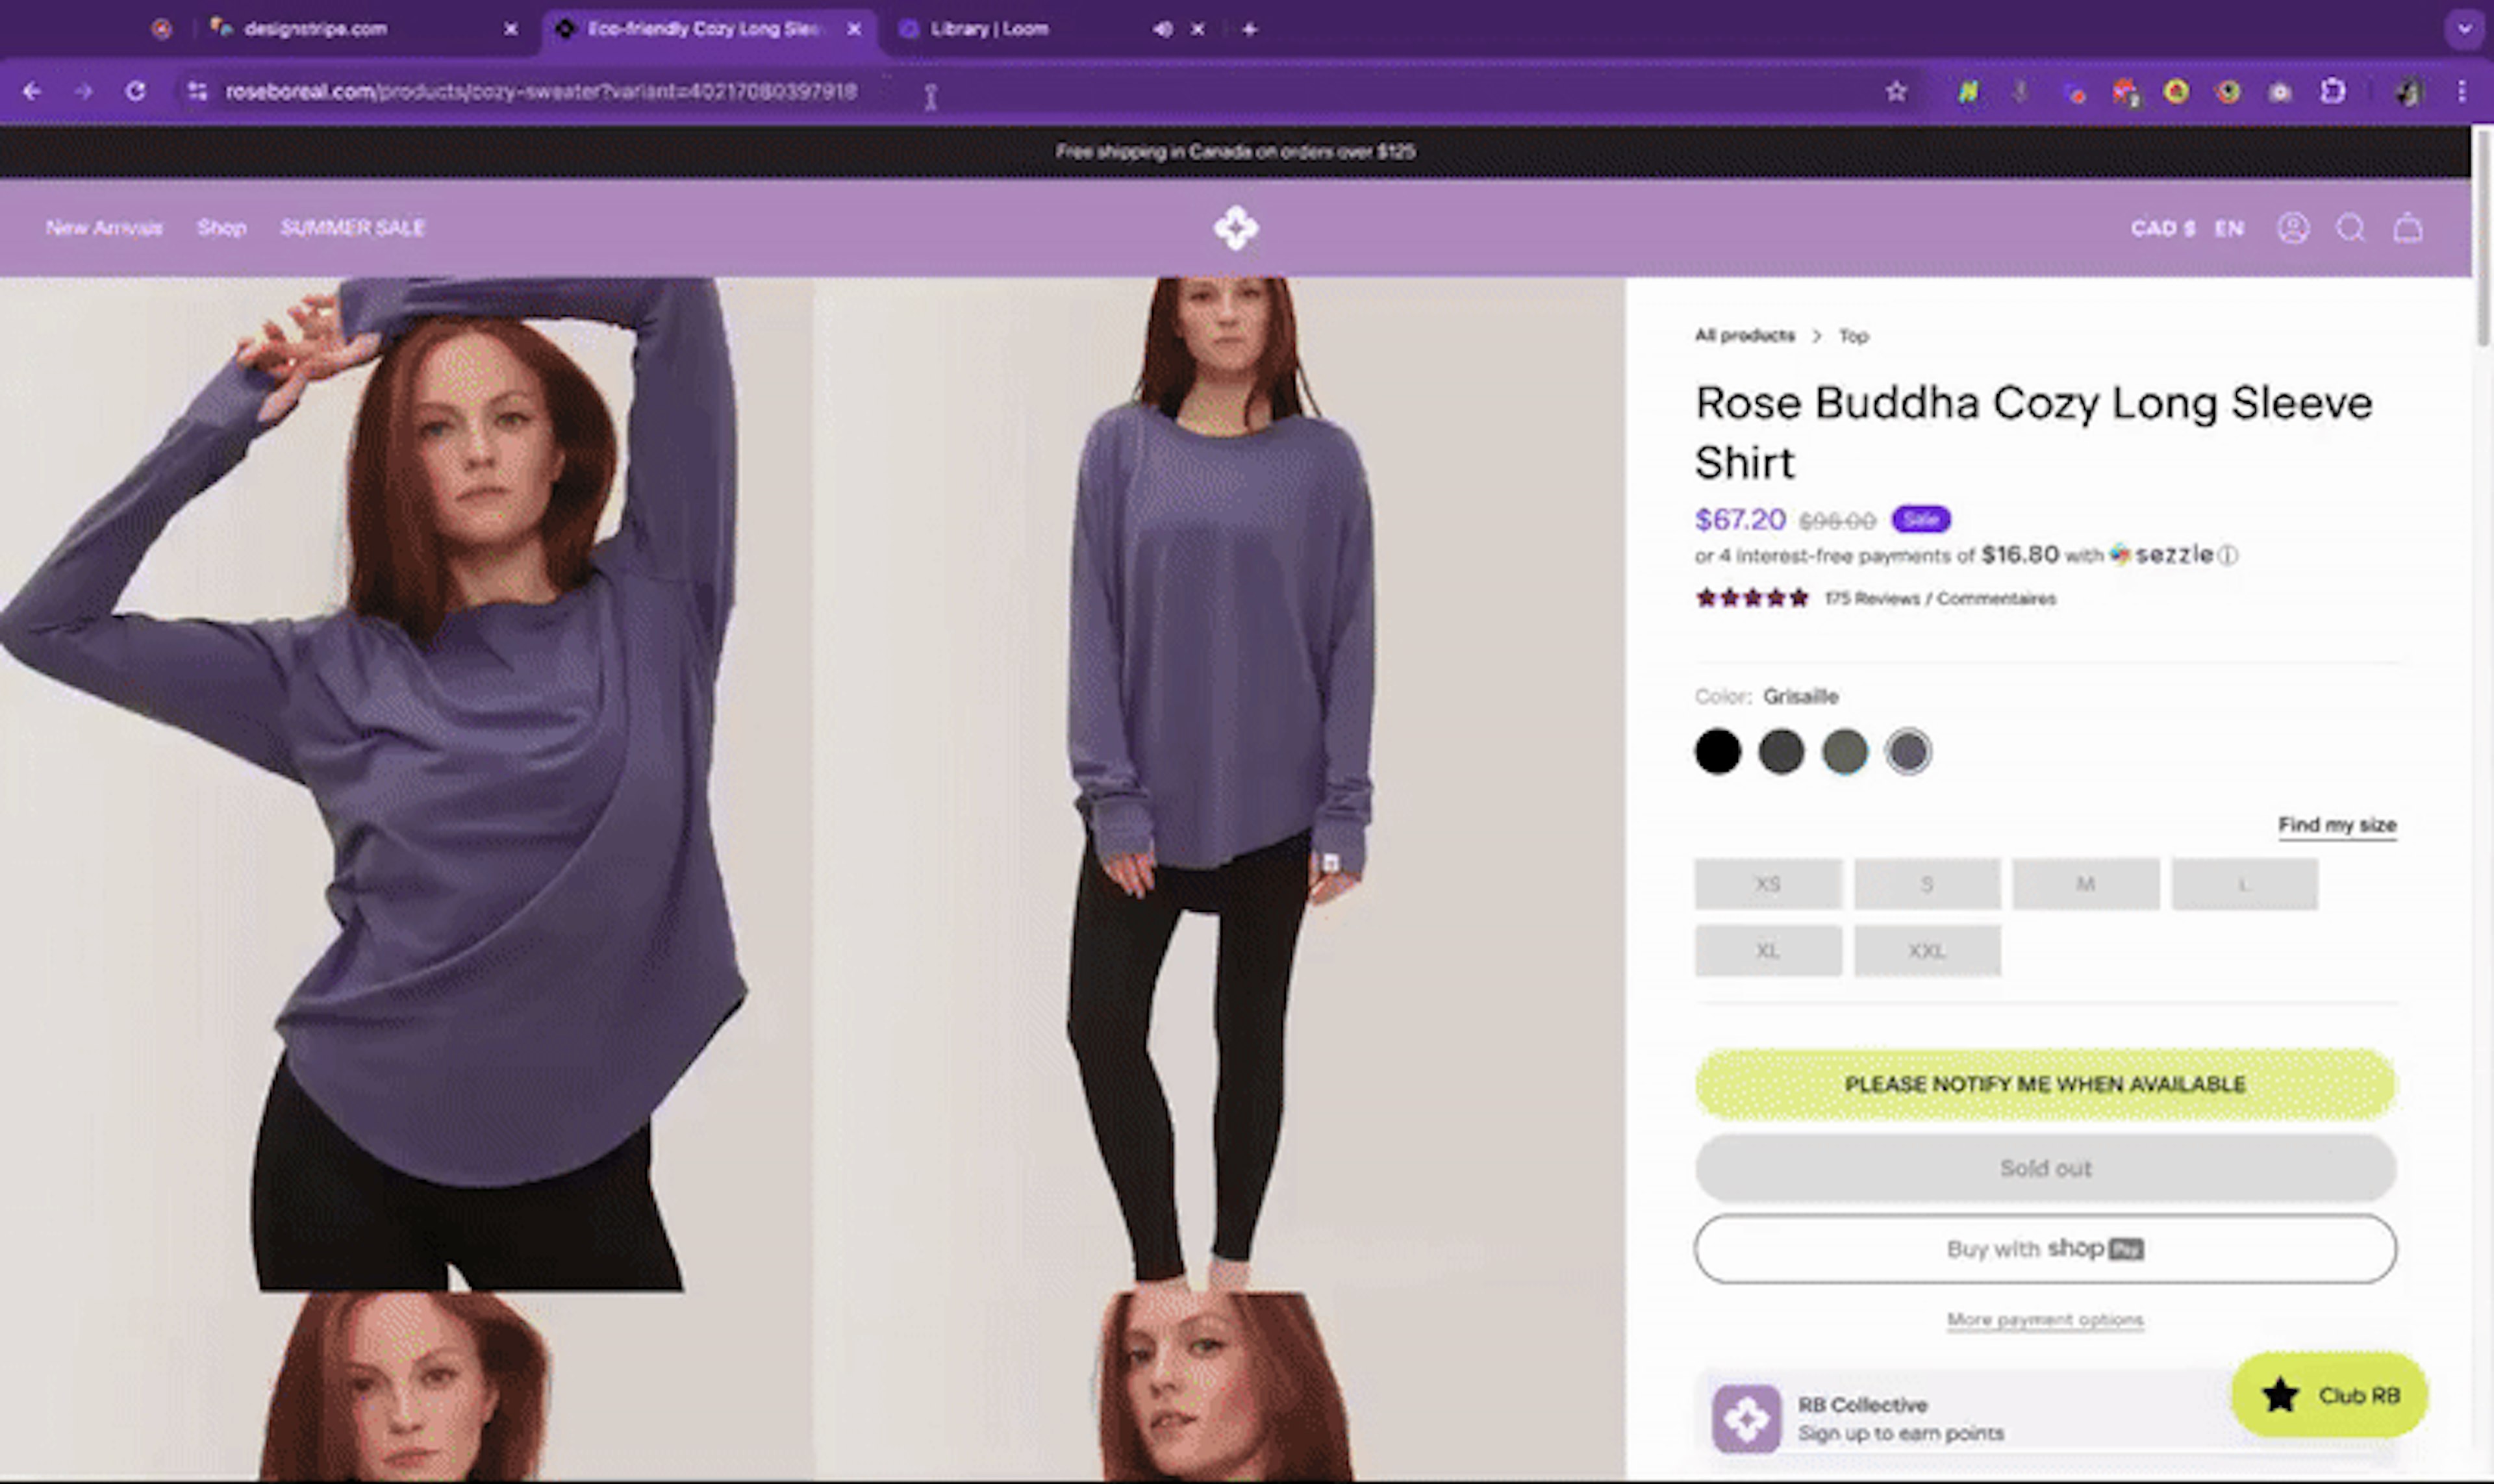Click the Rose Boreal flower logo
Screen dimensions: 2494x1484
pyautogui.click(x=1236, y=228)
